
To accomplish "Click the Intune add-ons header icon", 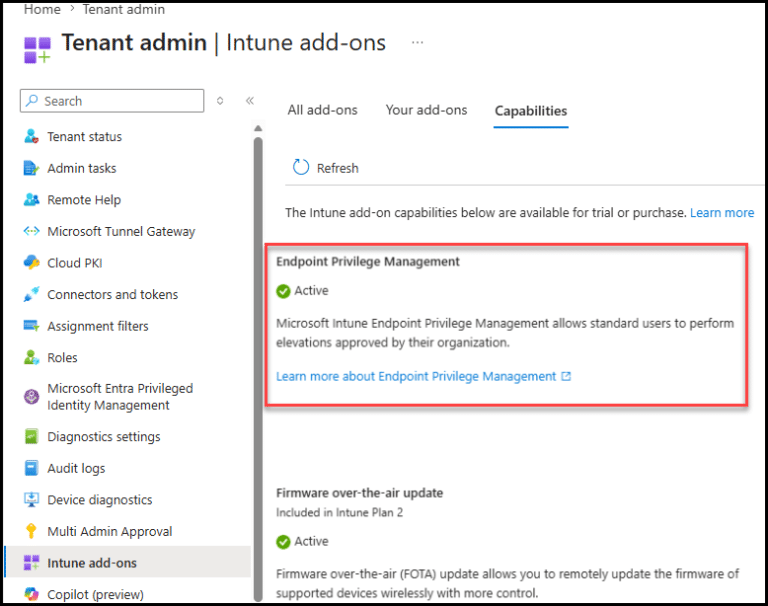I will 38,50.
